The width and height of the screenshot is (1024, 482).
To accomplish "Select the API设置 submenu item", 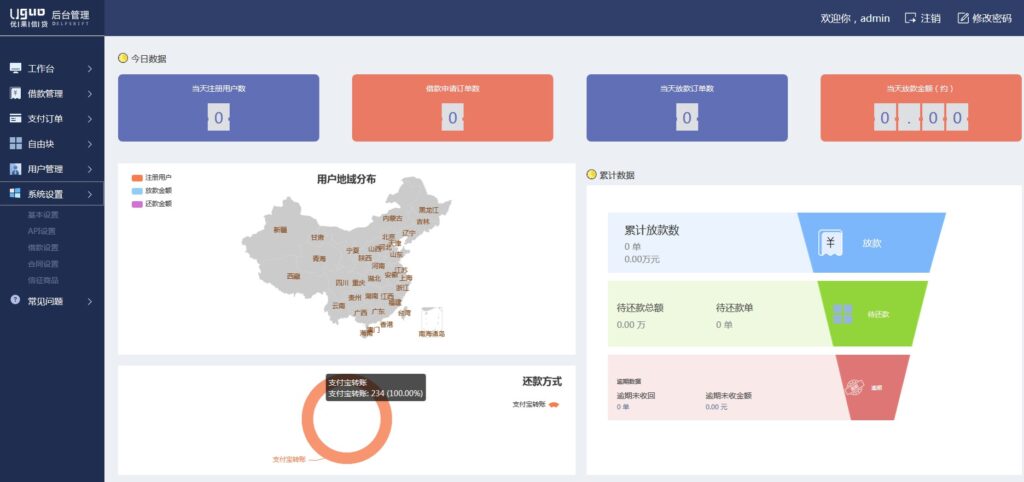I will tap(42, 231).
